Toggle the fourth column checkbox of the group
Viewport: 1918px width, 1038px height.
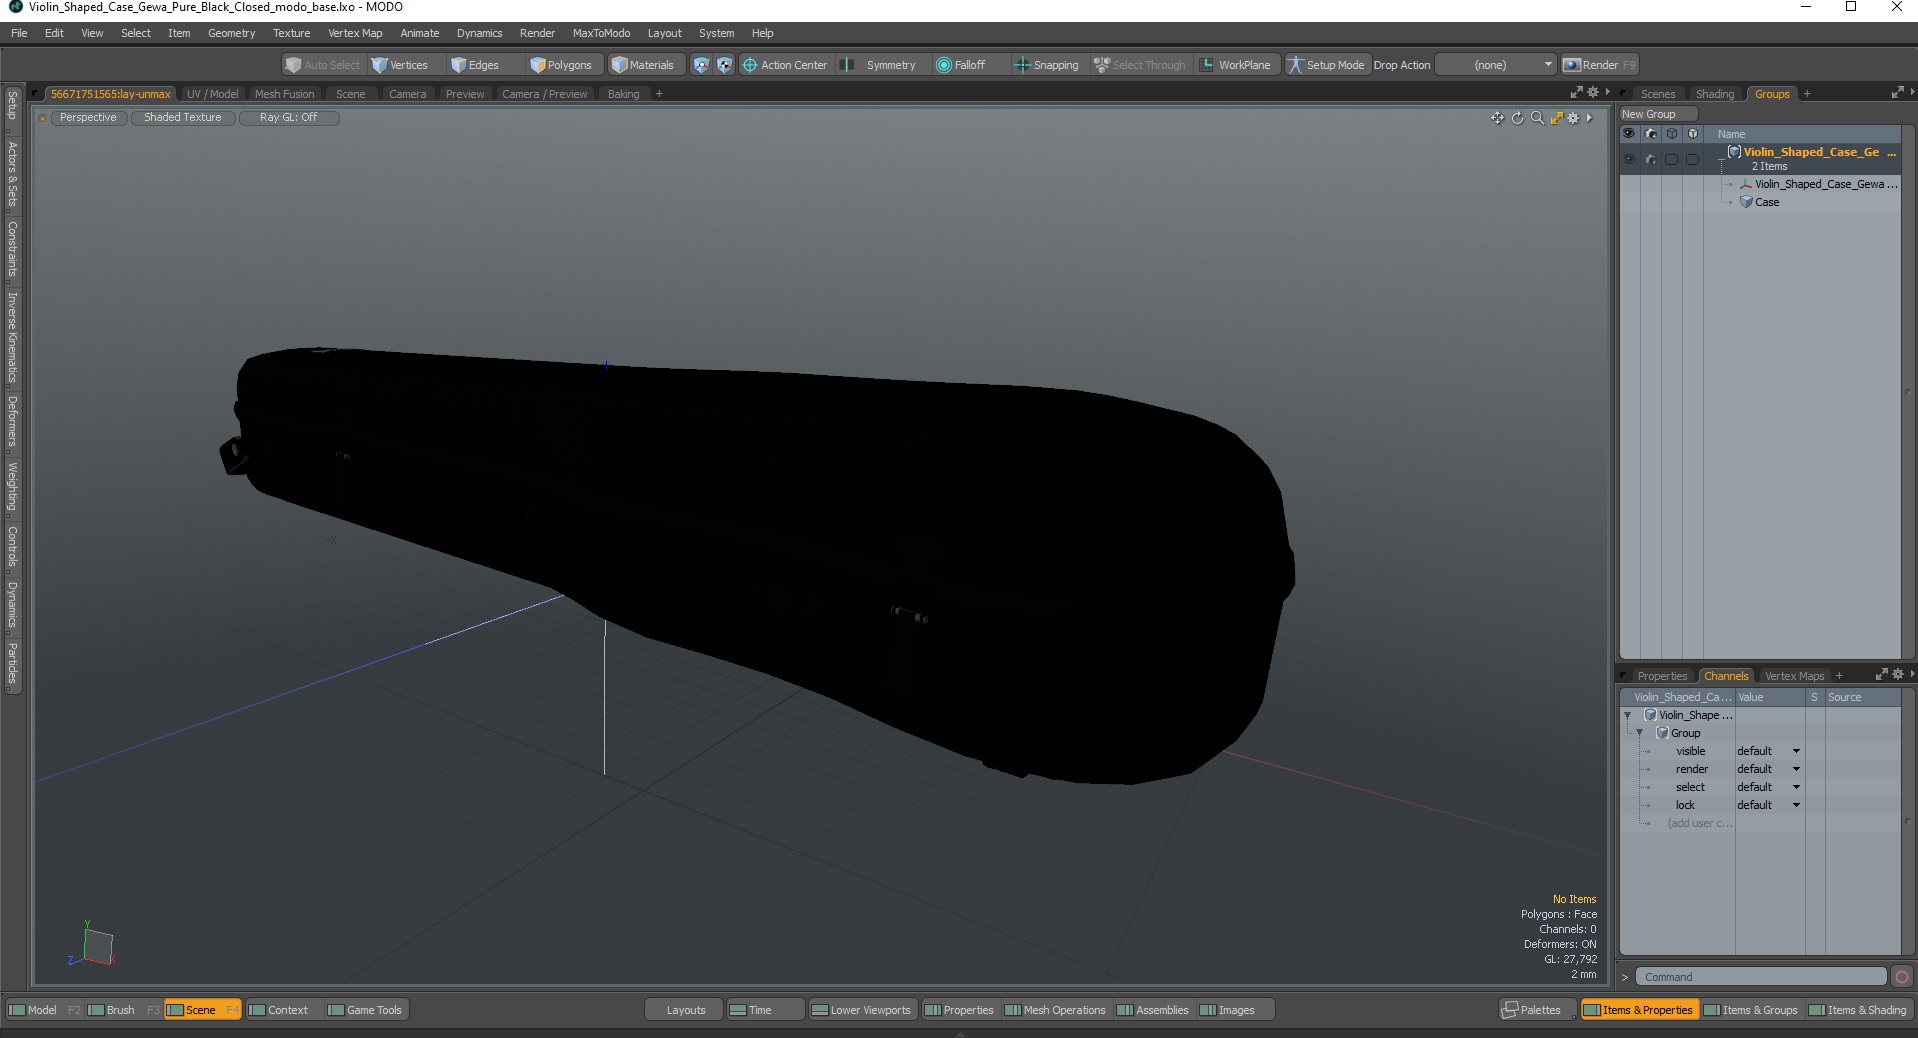[1692, 159]
